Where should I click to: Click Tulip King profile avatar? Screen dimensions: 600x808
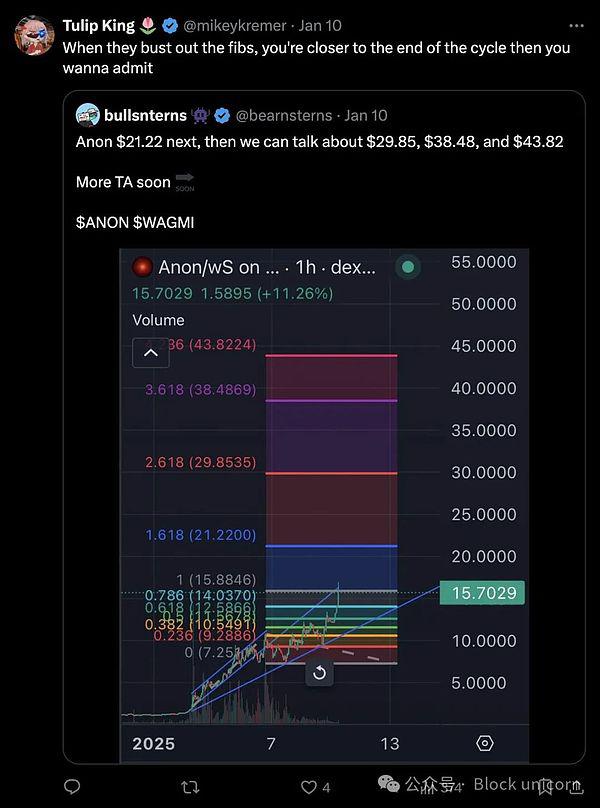pyautogui.click(x=35, y=35)
